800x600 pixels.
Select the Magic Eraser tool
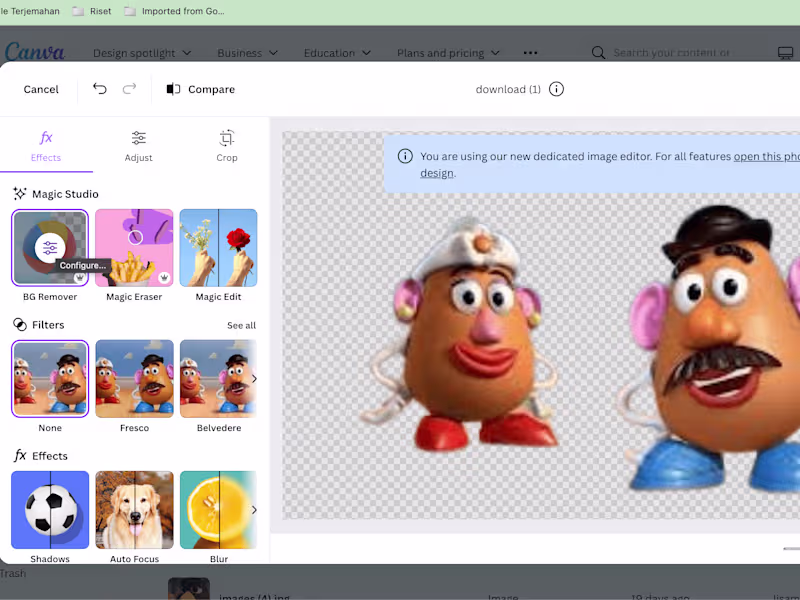134,247
